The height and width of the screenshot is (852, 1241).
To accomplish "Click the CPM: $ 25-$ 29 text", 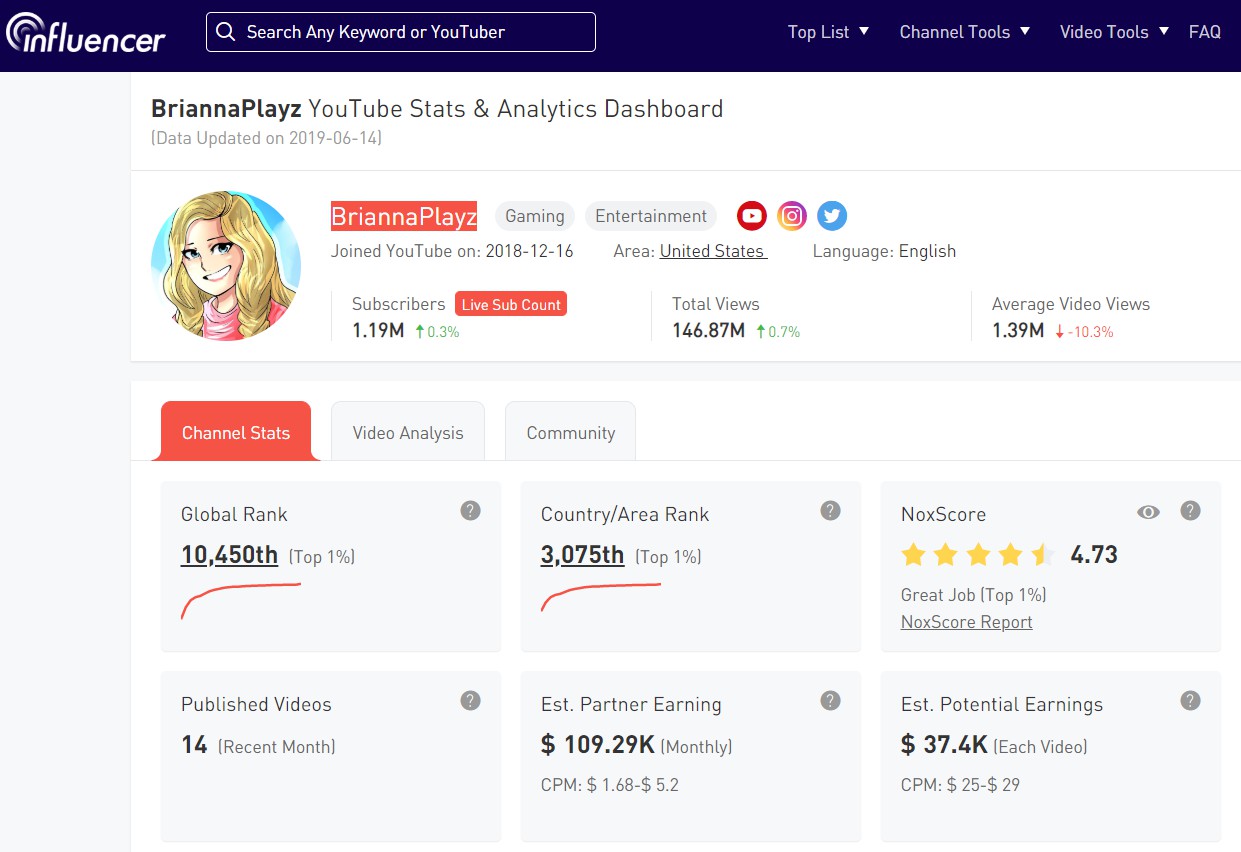I will coord(960,785).
